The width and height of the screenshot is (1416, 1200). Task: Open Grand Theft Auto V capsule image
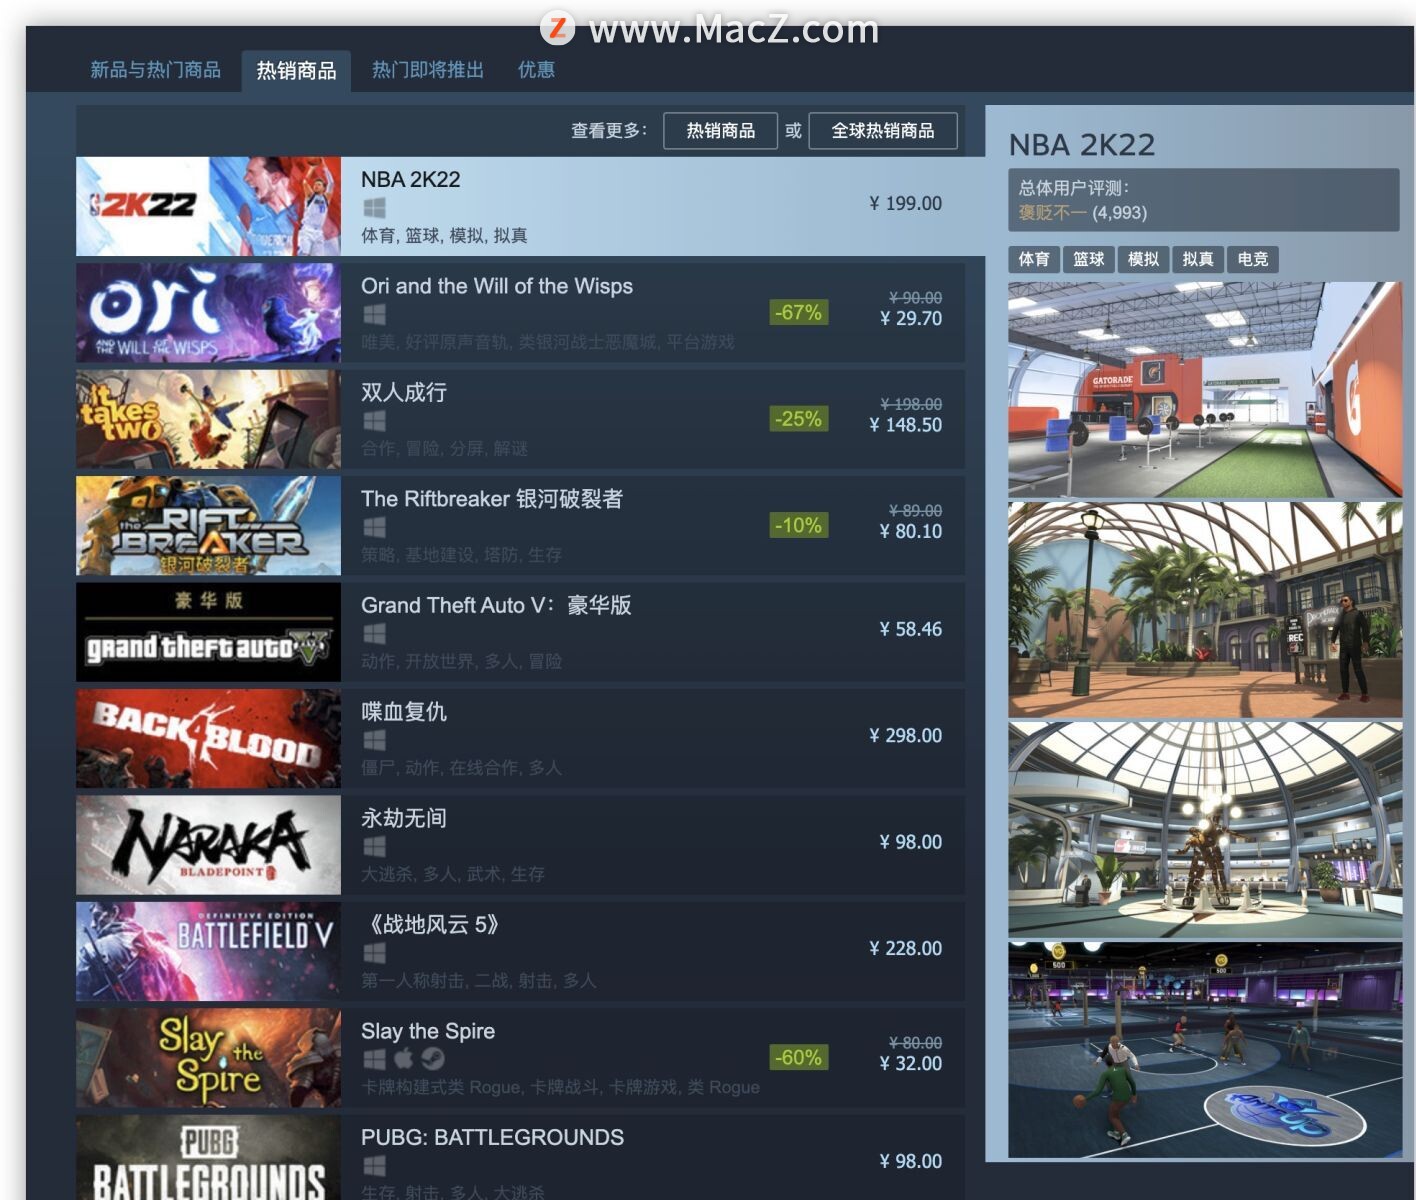point(208,632)
